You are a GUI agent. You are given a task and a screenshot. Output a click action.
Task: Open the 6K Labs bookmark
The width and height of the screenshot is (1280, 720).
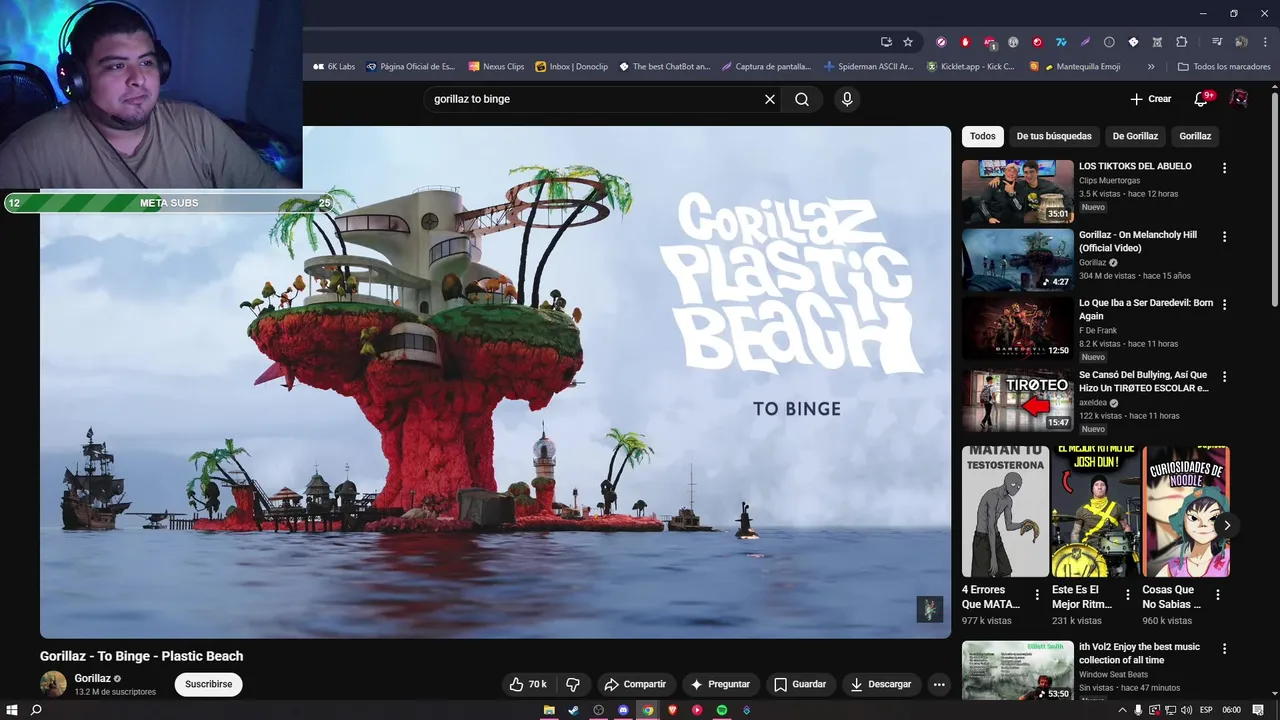click(334, 67)
